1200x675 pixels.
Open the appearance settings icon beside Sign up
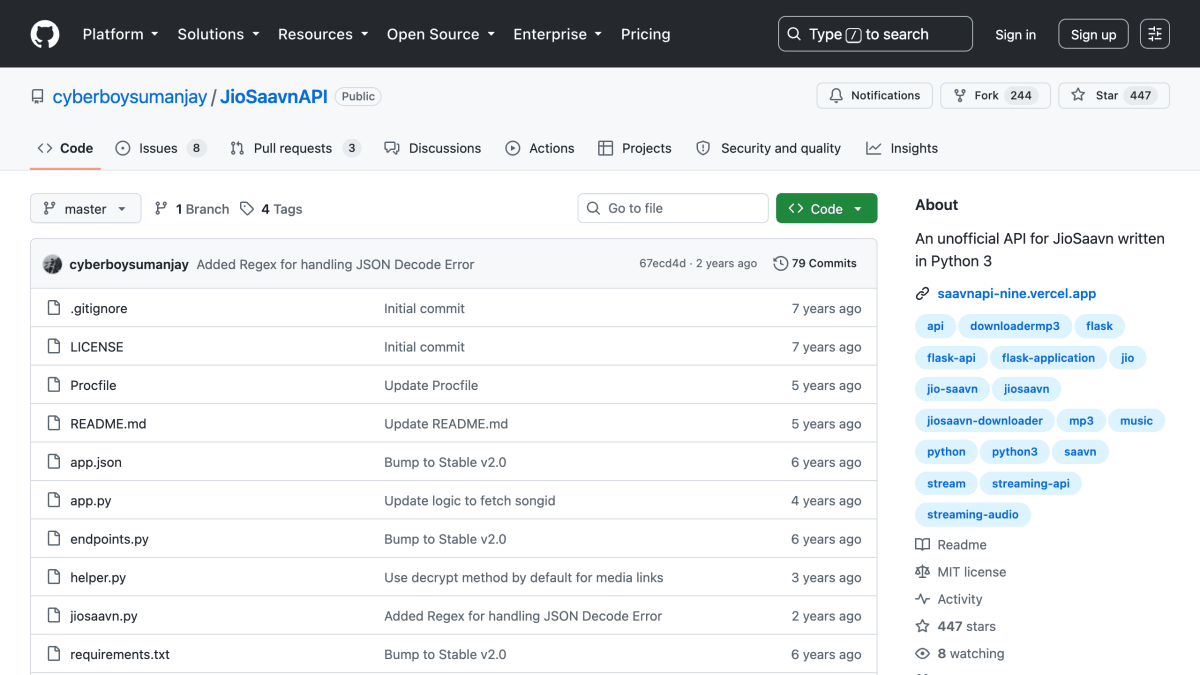click(1155, 34)
